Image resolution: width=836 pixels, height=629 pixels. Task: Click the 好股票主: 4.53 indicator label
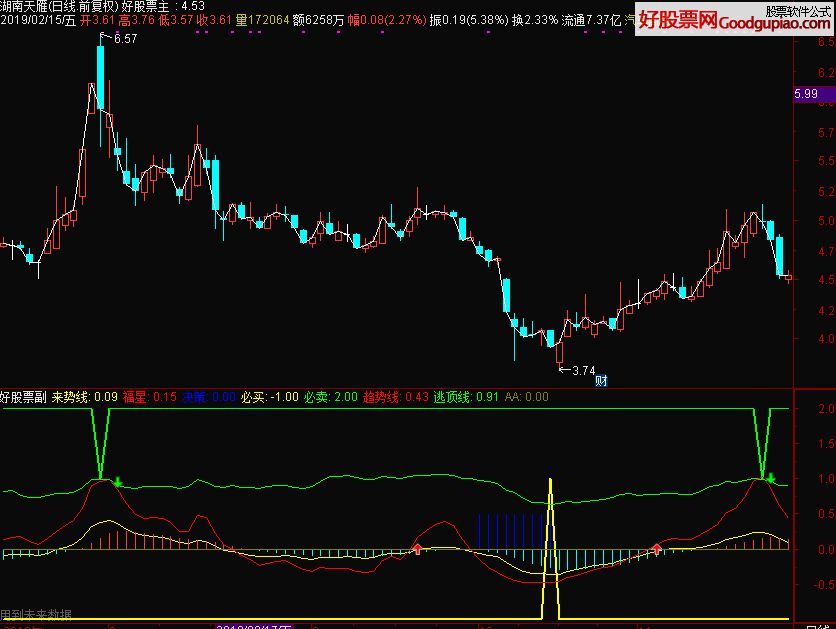(x=163, y=7)
